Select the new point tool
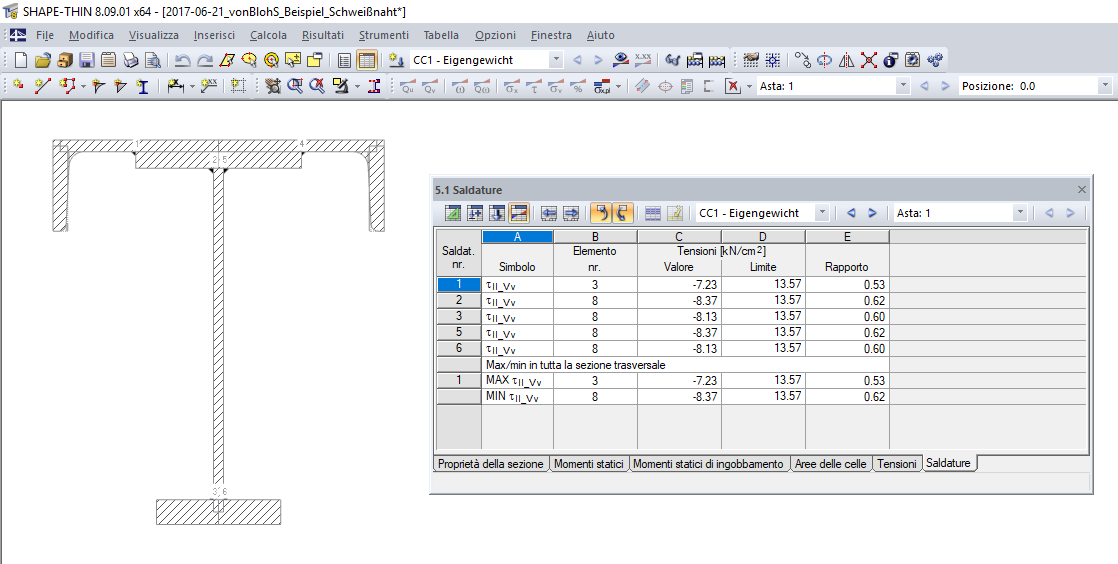Screen dimensions: 1118x564 click(19, 86)
